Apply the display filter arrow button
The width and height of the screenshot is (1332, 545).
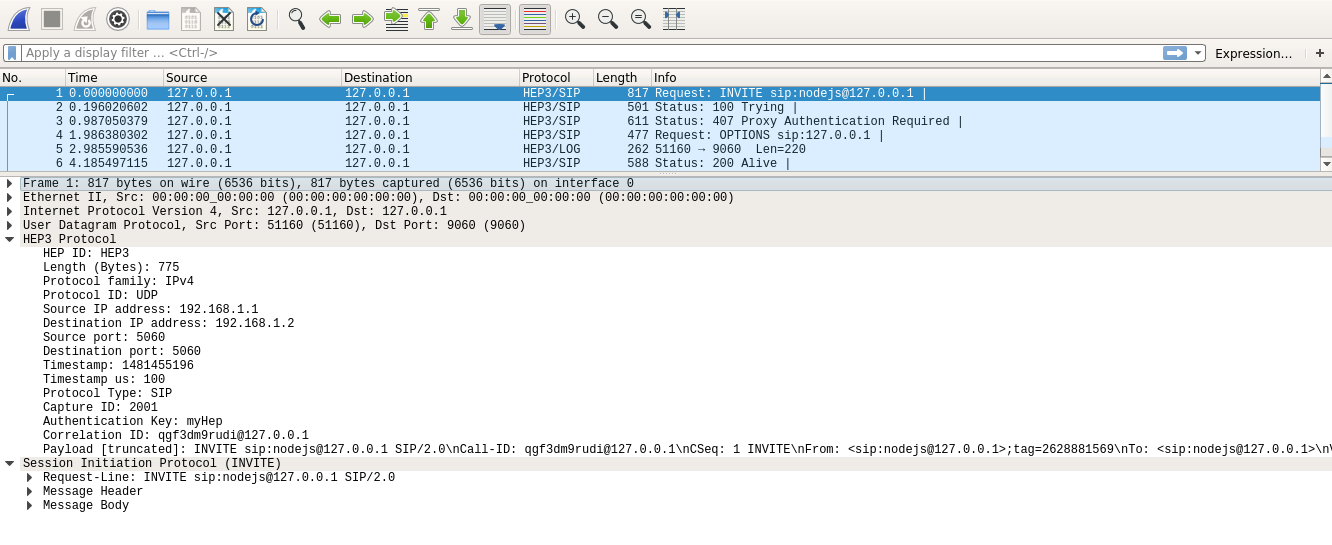[x=1175, y=53]
